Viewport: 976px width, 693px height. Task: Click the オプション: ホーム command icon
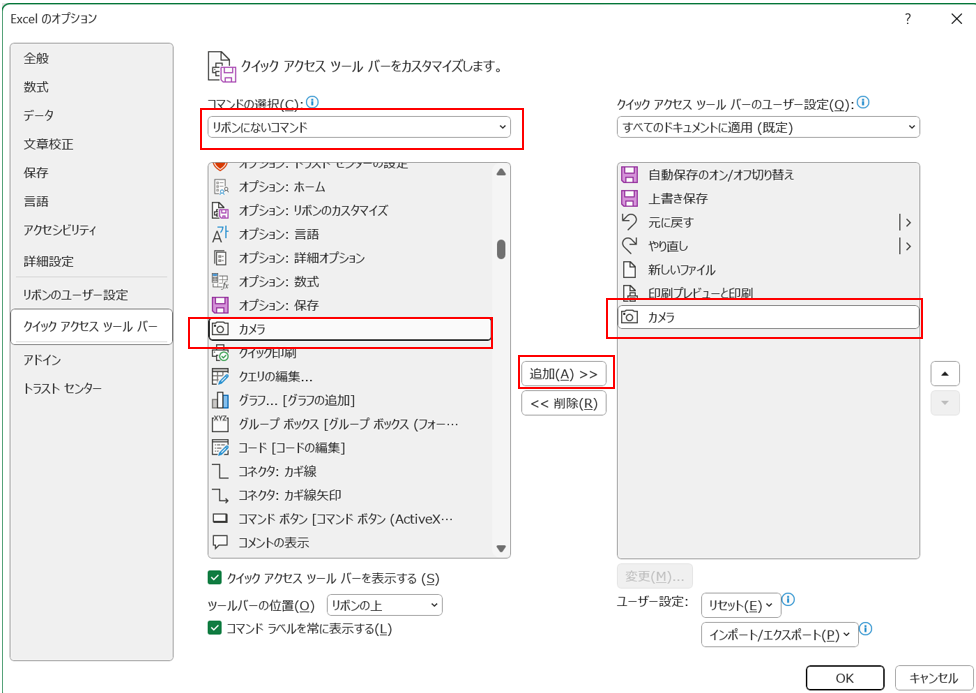pyautogui.click(x=220, y=187)
